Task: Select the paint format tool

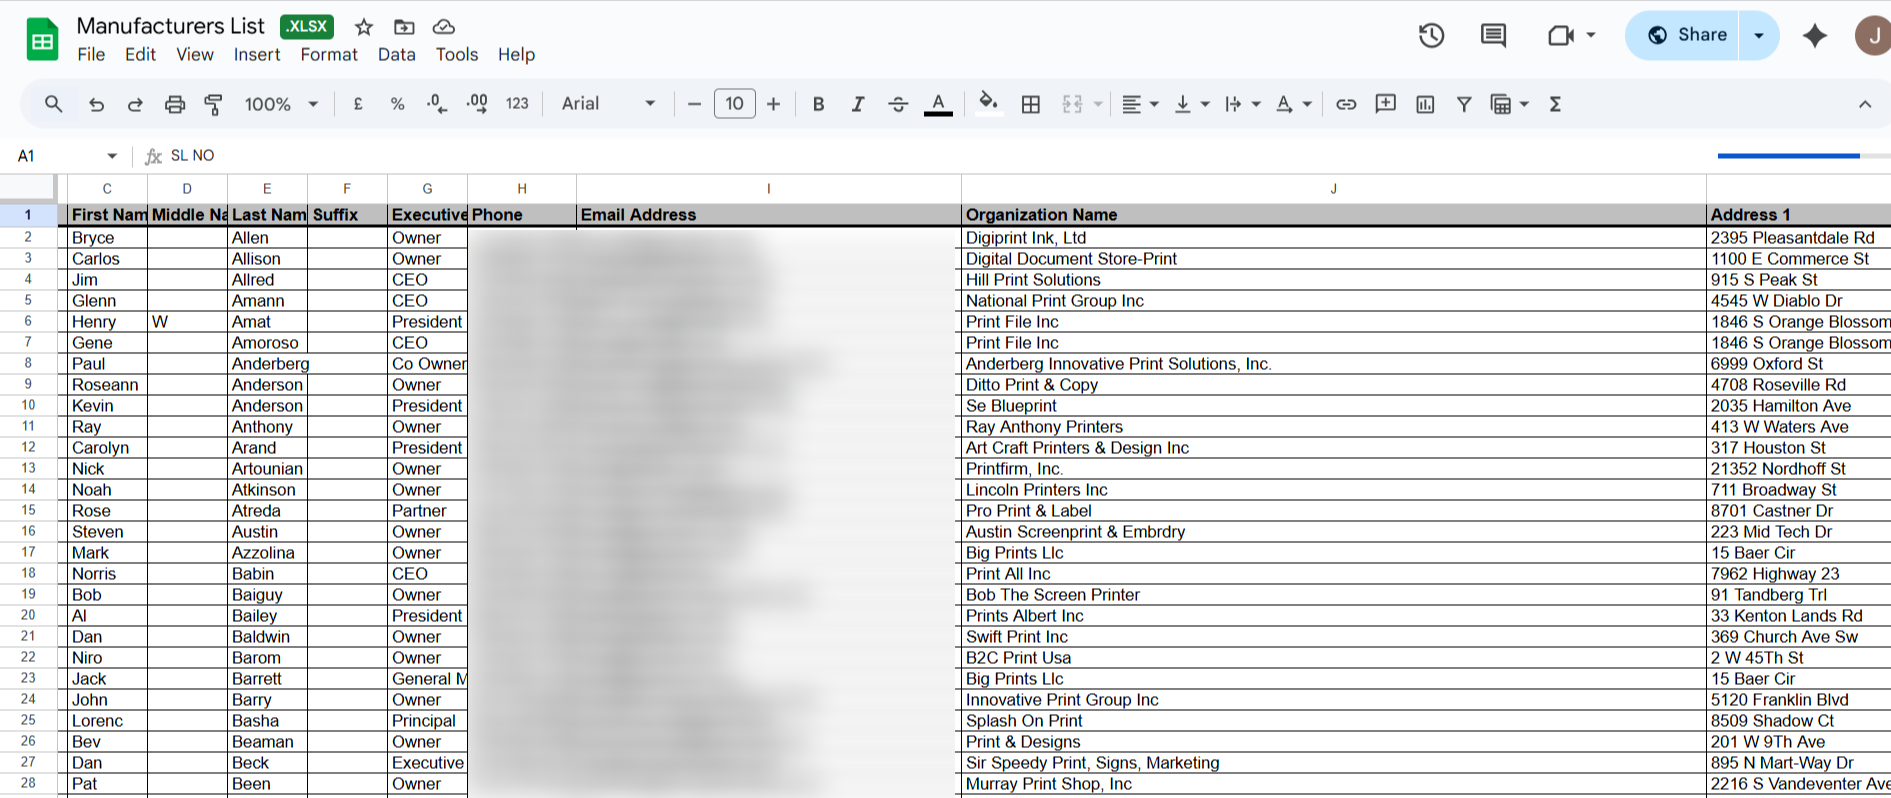Action: [213, 104]
